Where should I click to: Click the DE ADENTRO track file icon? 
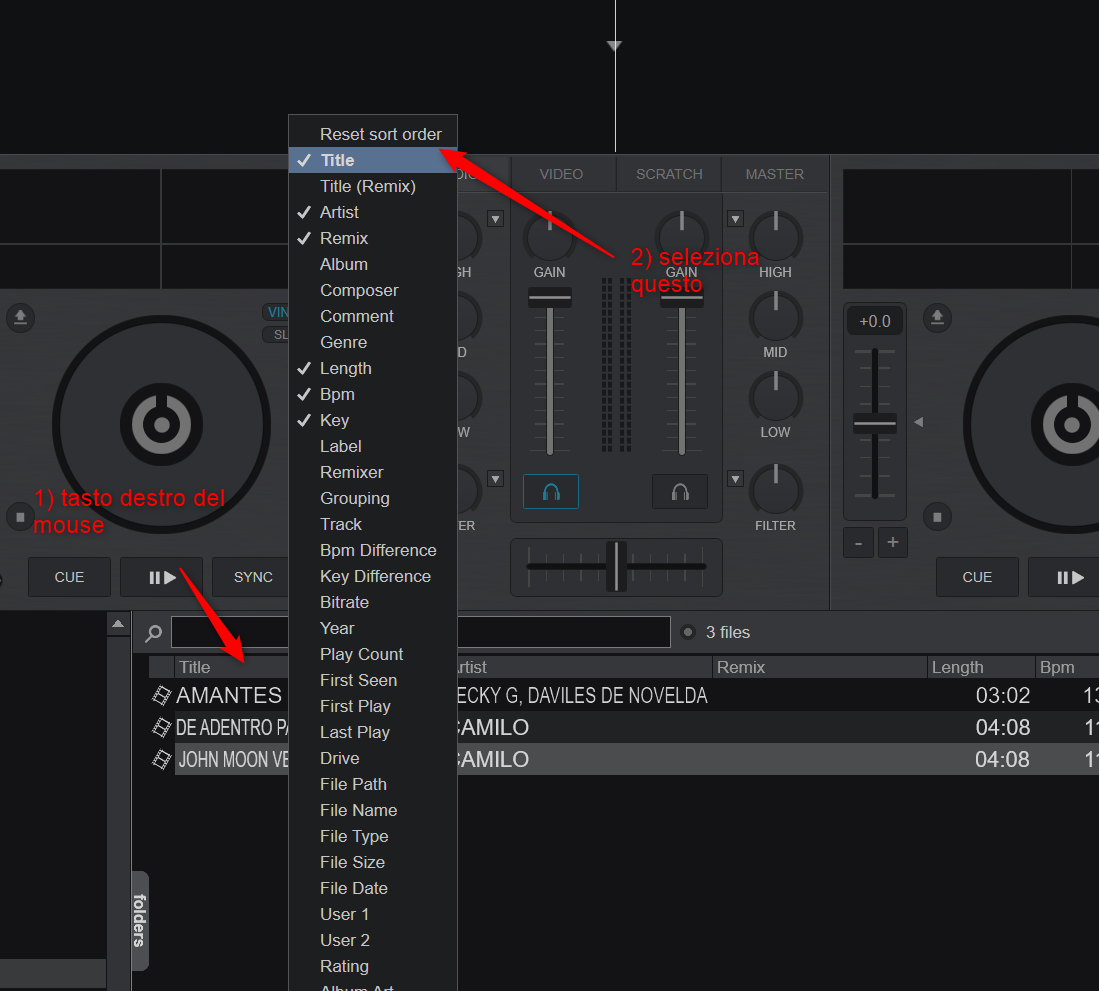tap(162, 727)
